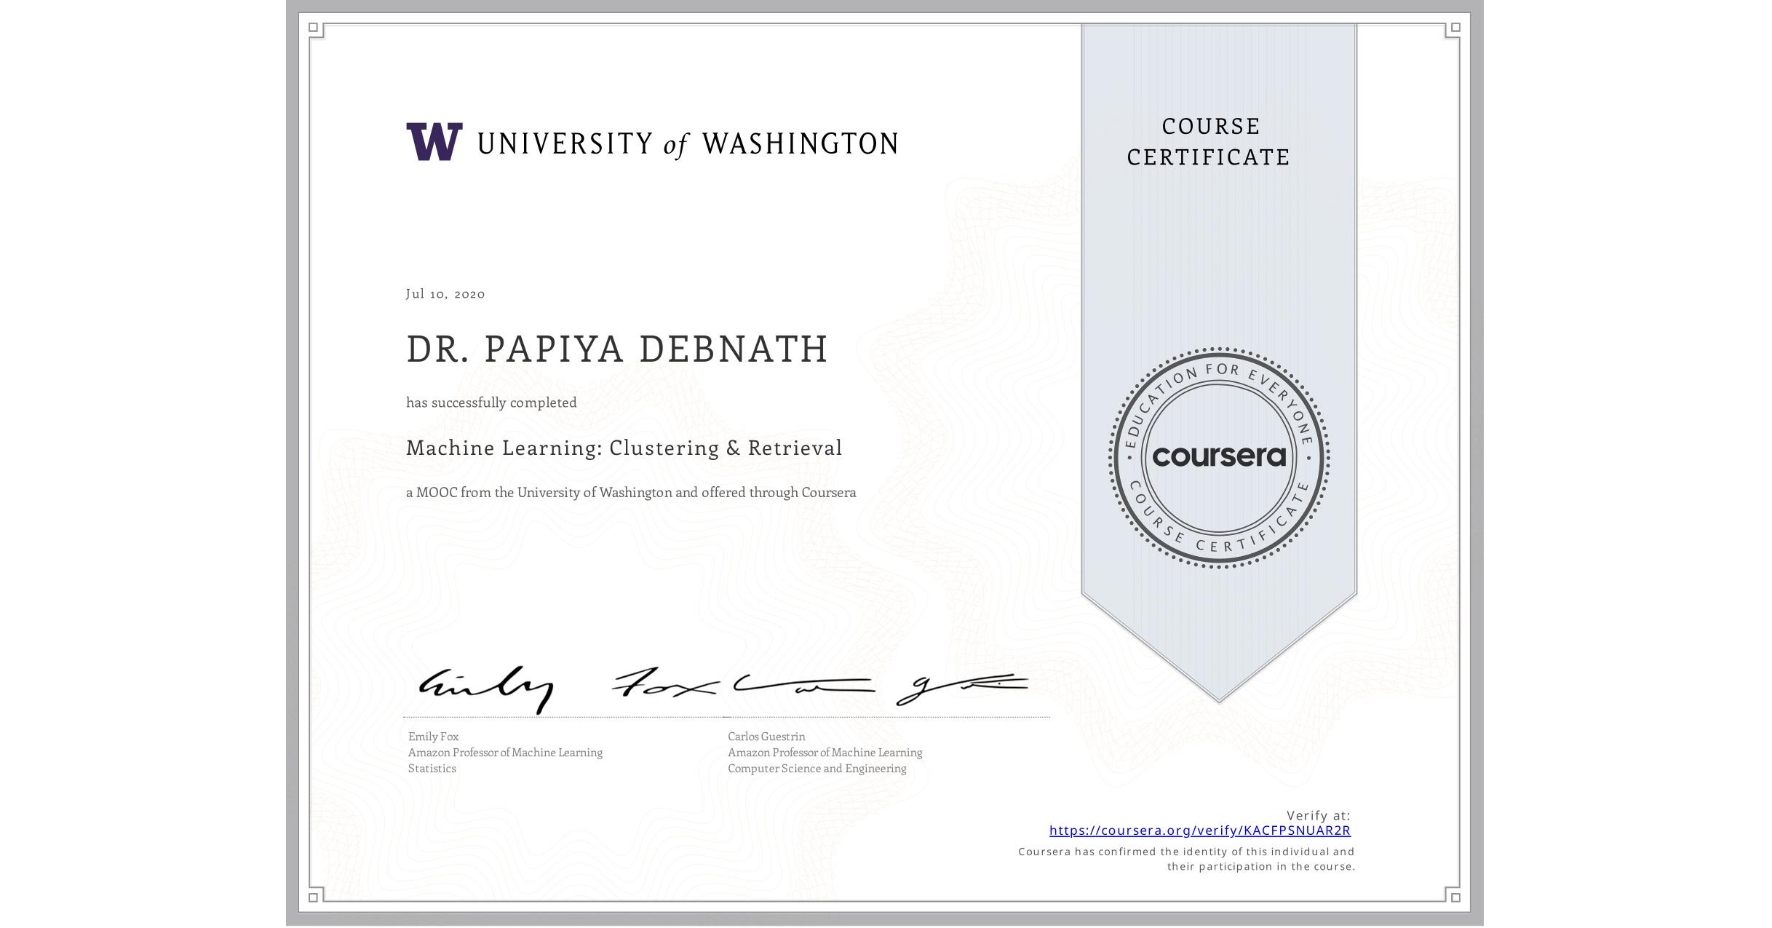Expand details under Carlos Guestrin's signature
Screen dimensions: 1772x928
point(824,752)
